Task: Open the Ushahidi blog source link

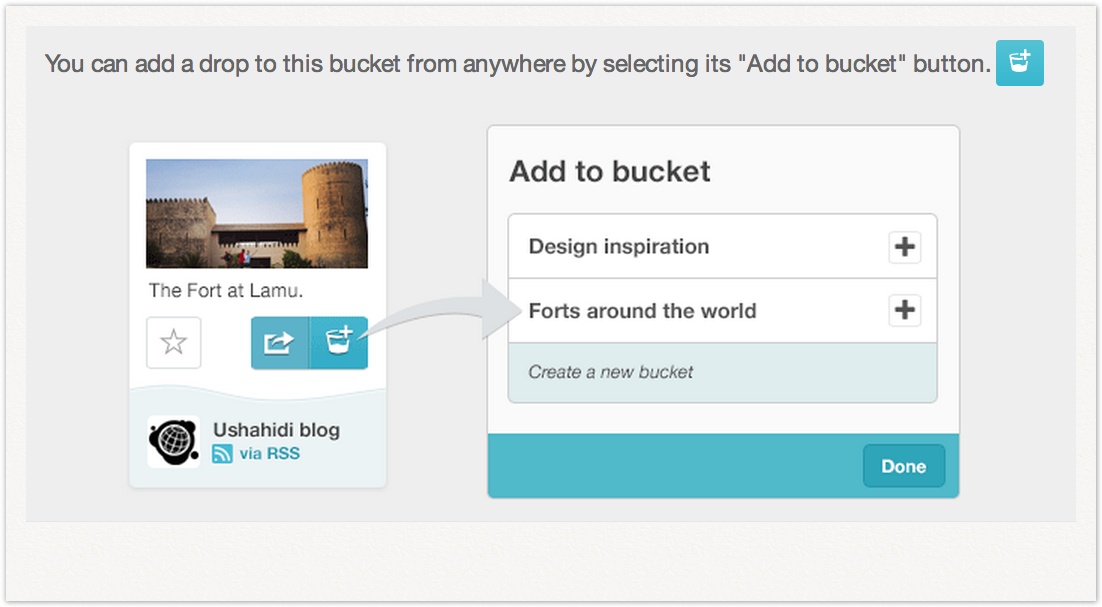Action: (276, 430)
